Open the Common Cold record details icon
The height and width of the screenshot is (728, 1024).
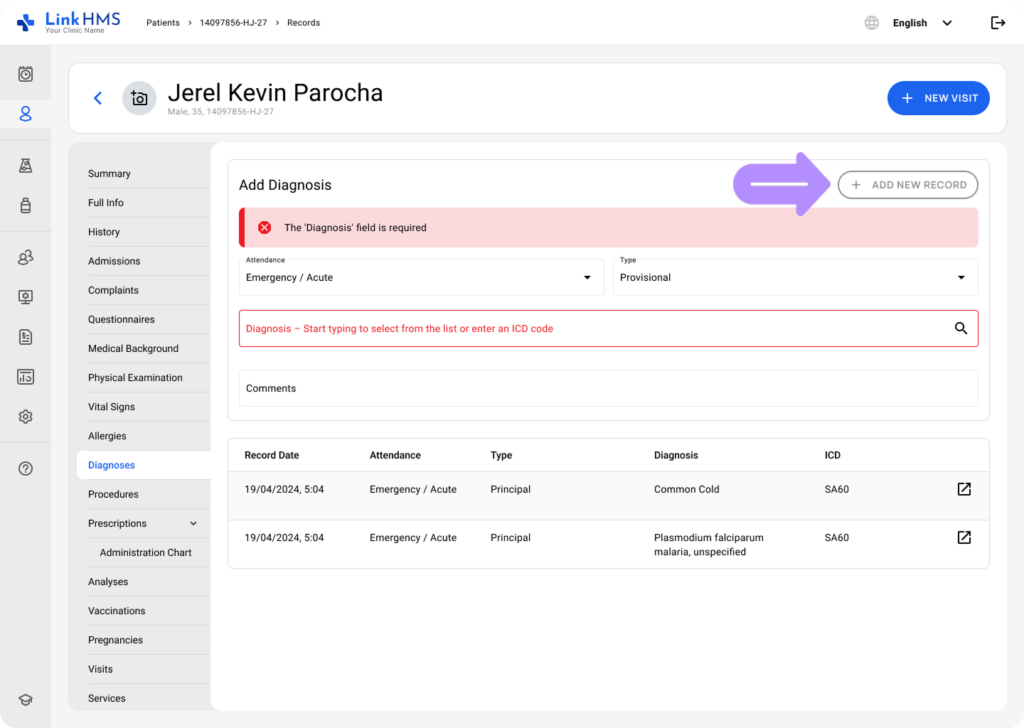[963, 489]
